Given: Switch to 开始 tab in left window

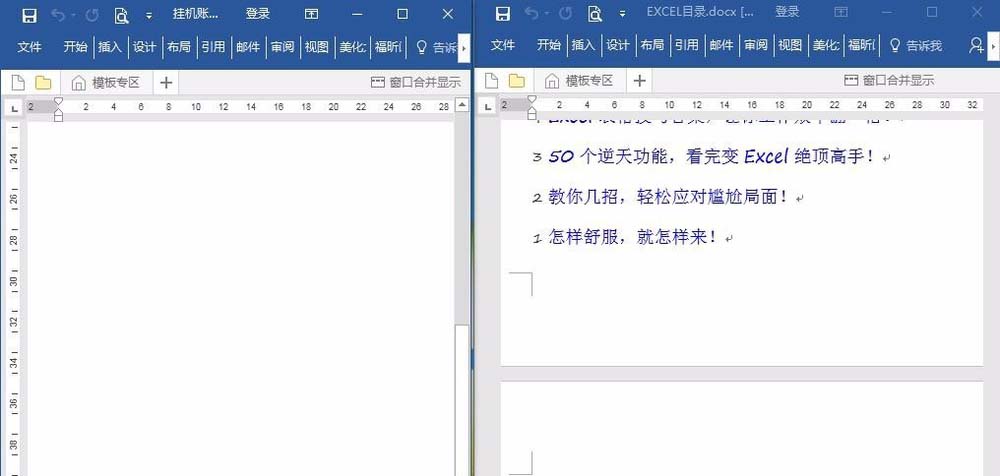Looking at the screenshot, I should pos(75,47).
